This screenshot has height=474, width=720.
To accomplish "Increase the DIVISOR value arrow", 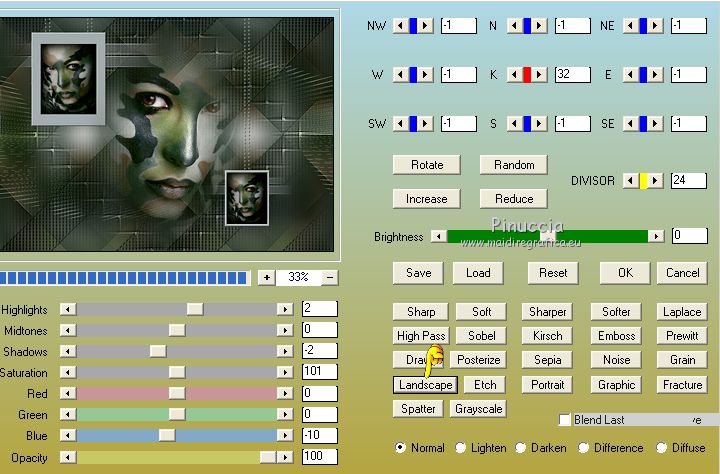I will (x=656, y=181).
